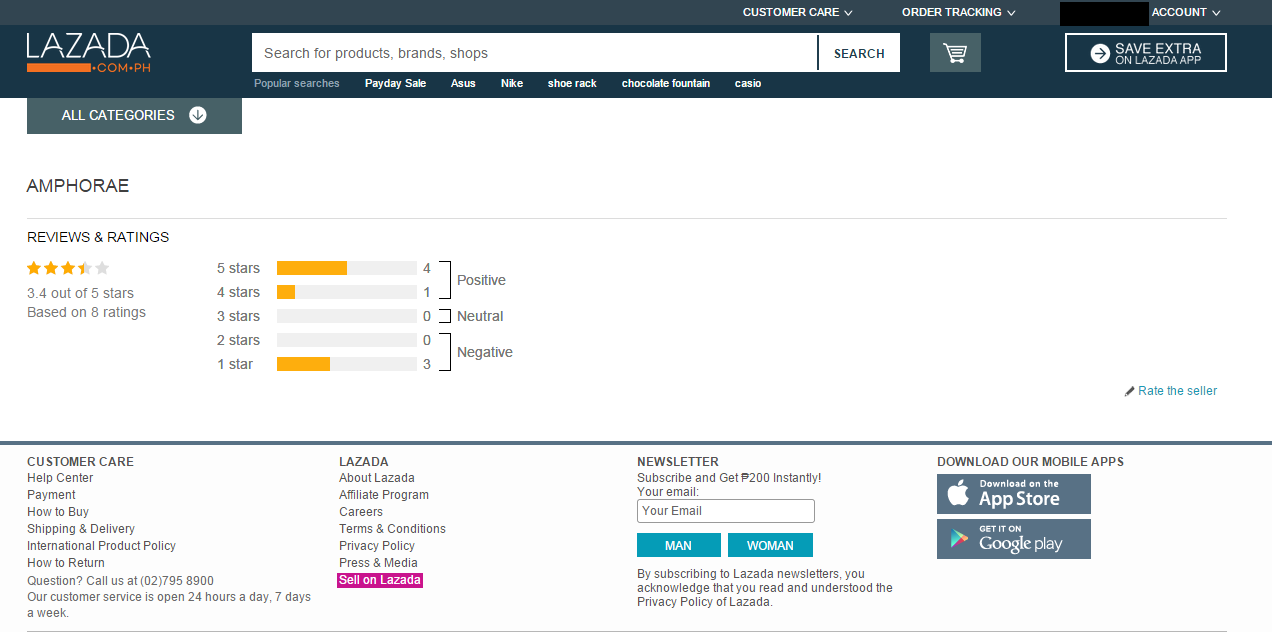Click the 3.4 out of 5 stars text
This screenshot has width=1272, height=632.
pos(80,293)
